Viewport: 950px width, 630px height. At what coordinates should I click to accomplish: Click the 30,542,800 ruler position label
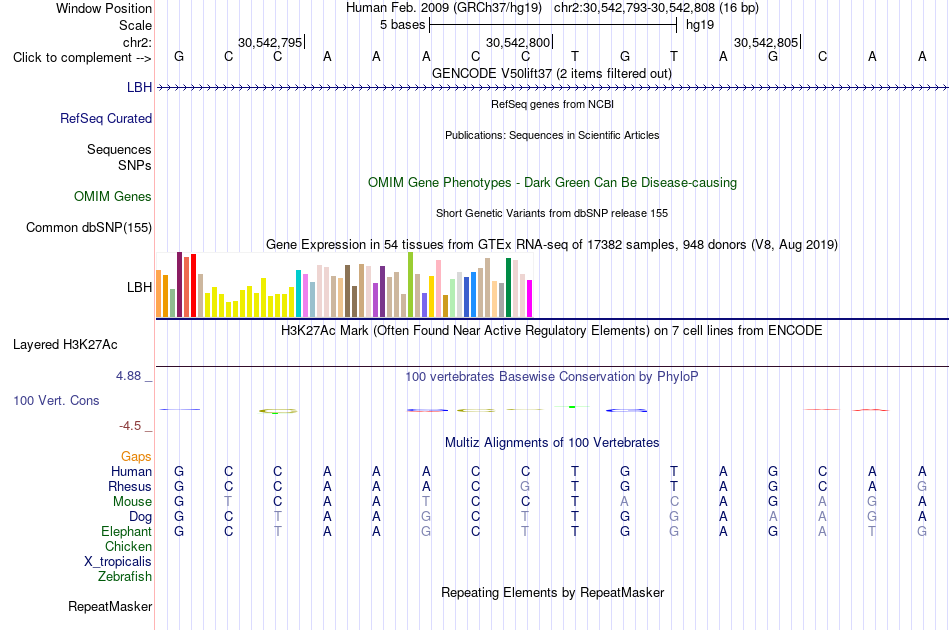(x=518, y=42)
